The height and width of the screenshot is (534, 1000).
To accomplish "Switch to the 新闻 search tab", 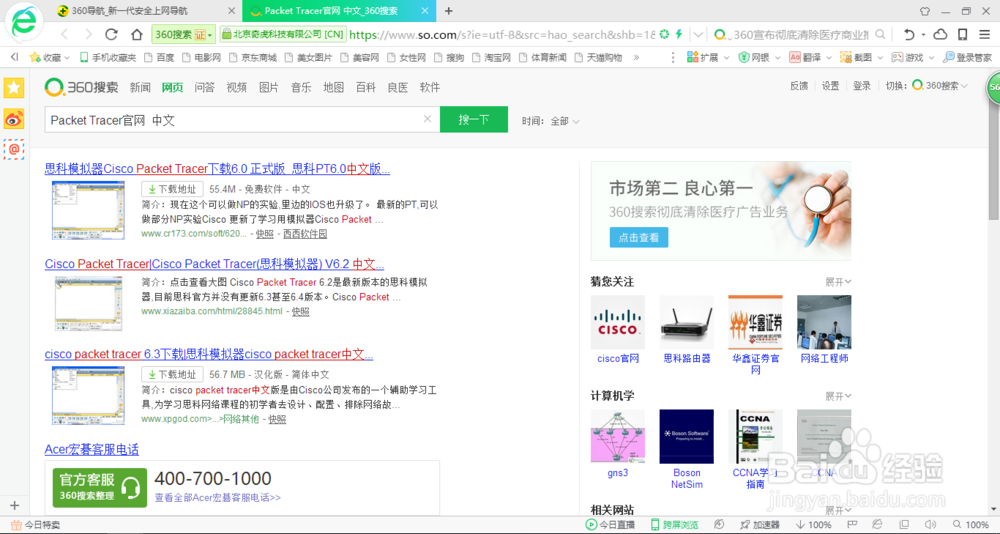I will point(140,87).
